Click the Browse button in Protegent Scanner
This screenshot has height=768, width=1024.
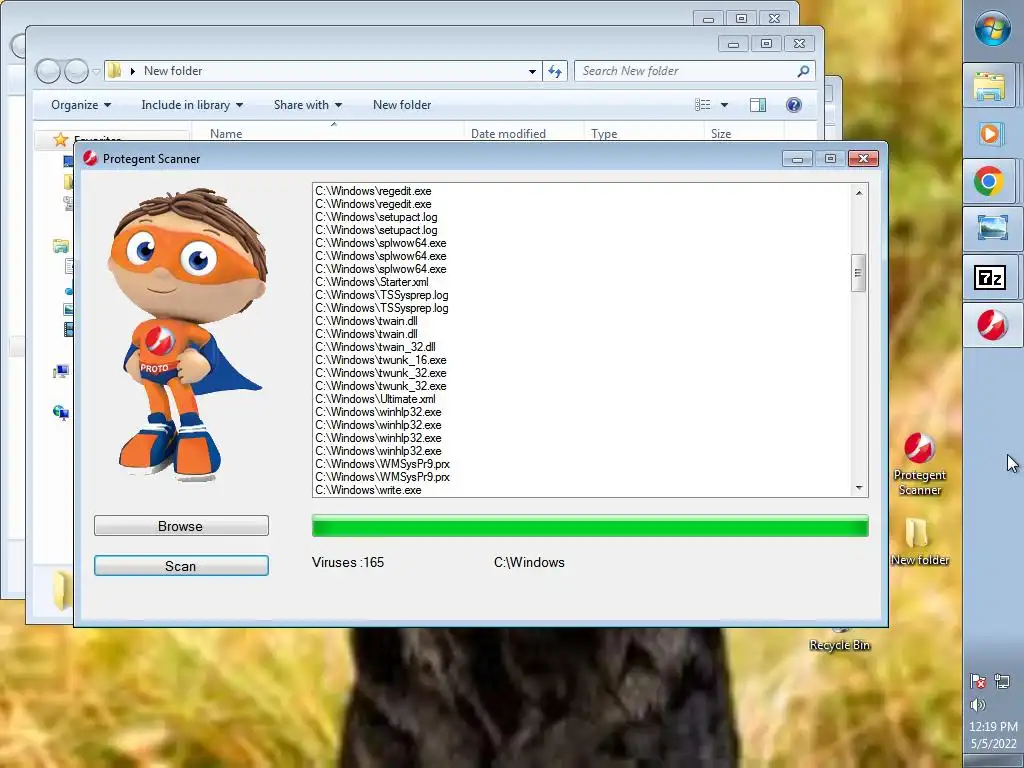(x=181, y=526)
